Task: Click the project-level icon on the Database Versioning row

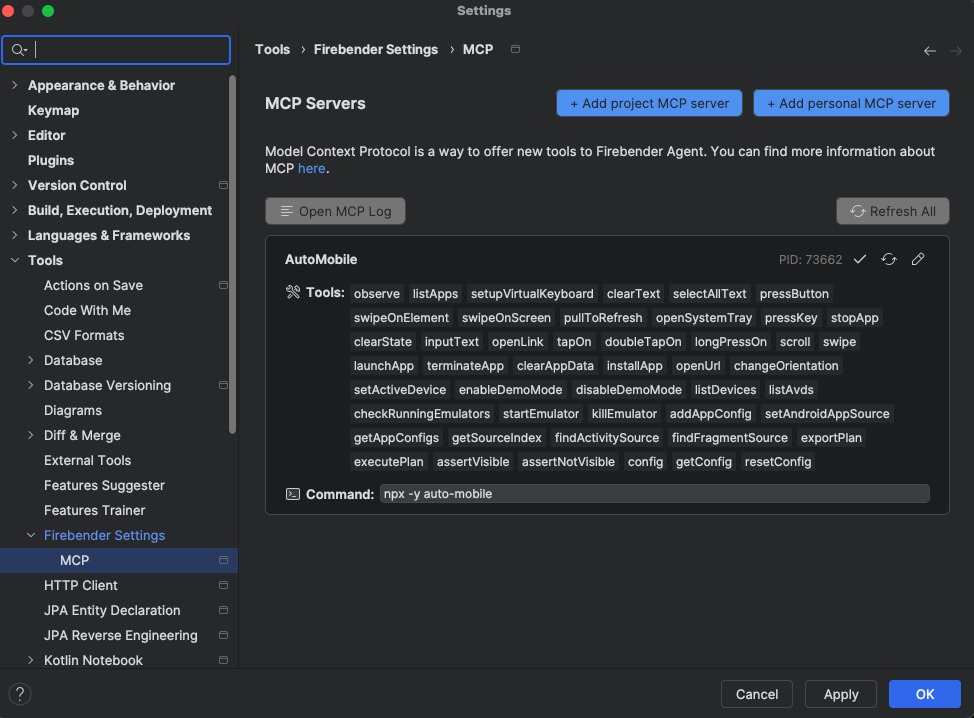Action: pos(223,385)
